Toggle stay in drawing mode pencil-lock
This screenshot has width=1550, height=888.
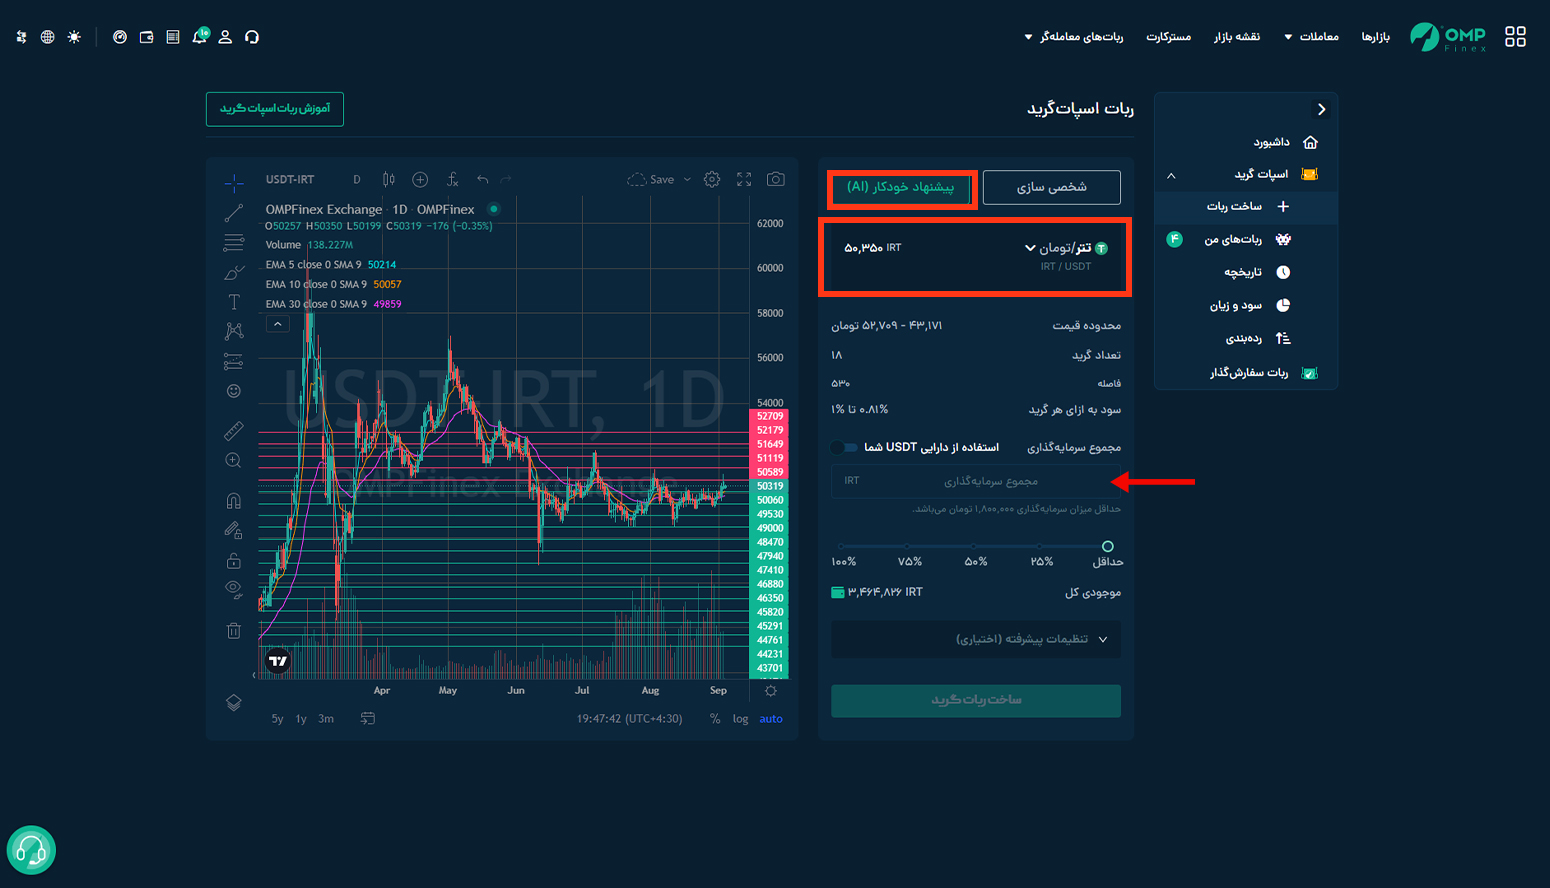233,530
